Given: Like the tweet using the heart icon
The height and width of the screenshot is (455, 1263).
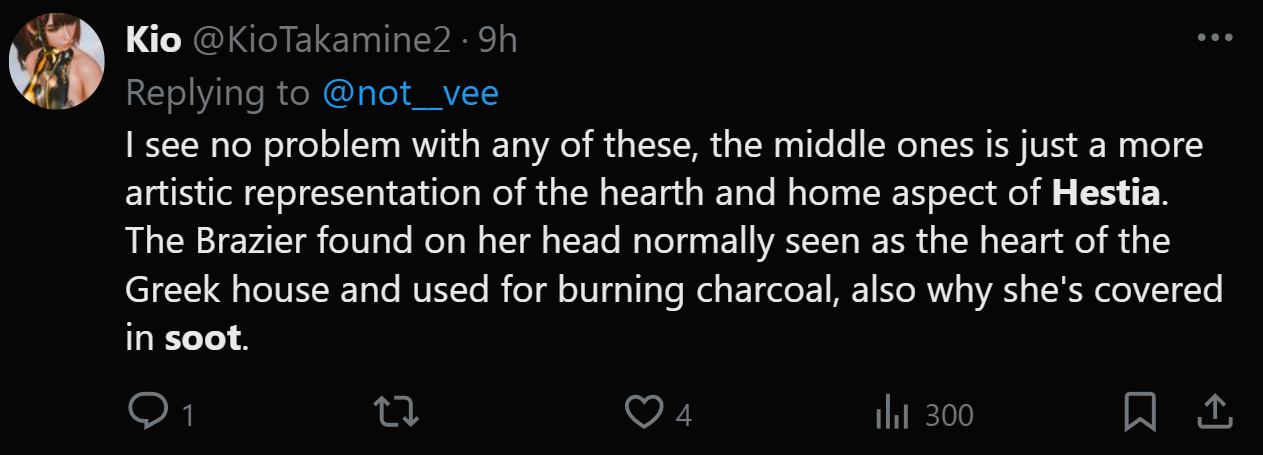Looking at the screenshot, I should [644, 412].
